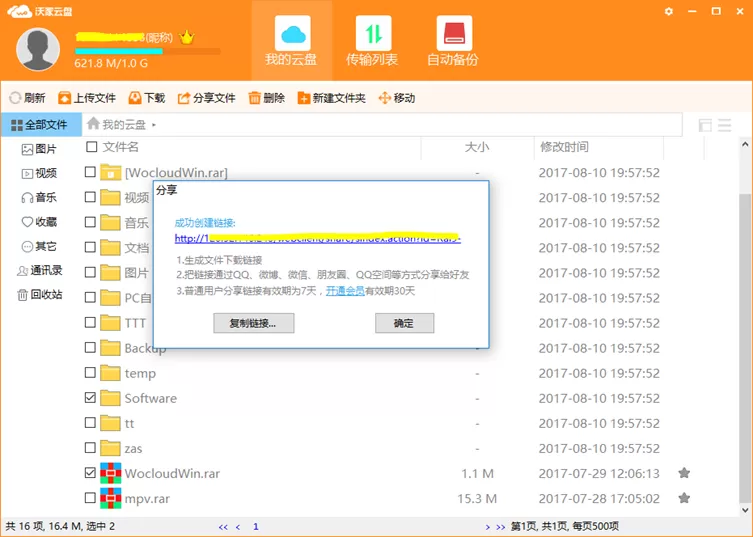Switch to thumbnail view icon
The height and width of the screenshot is (537, 753).
pos(705,125)
